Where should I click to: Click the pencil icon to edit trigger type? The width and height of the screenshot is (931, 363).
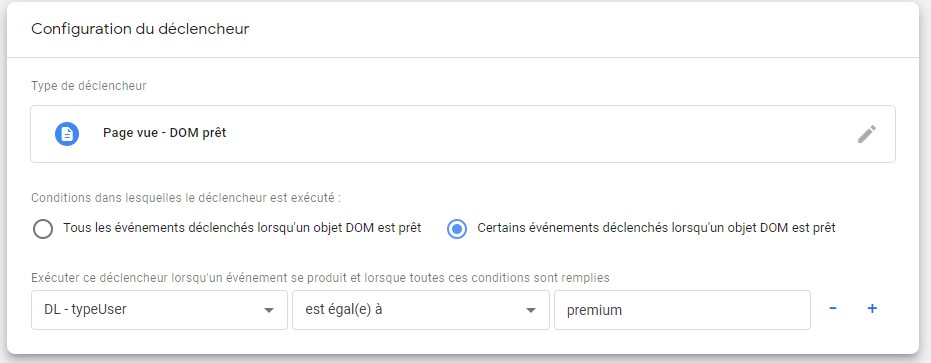(x=866, y=134)
